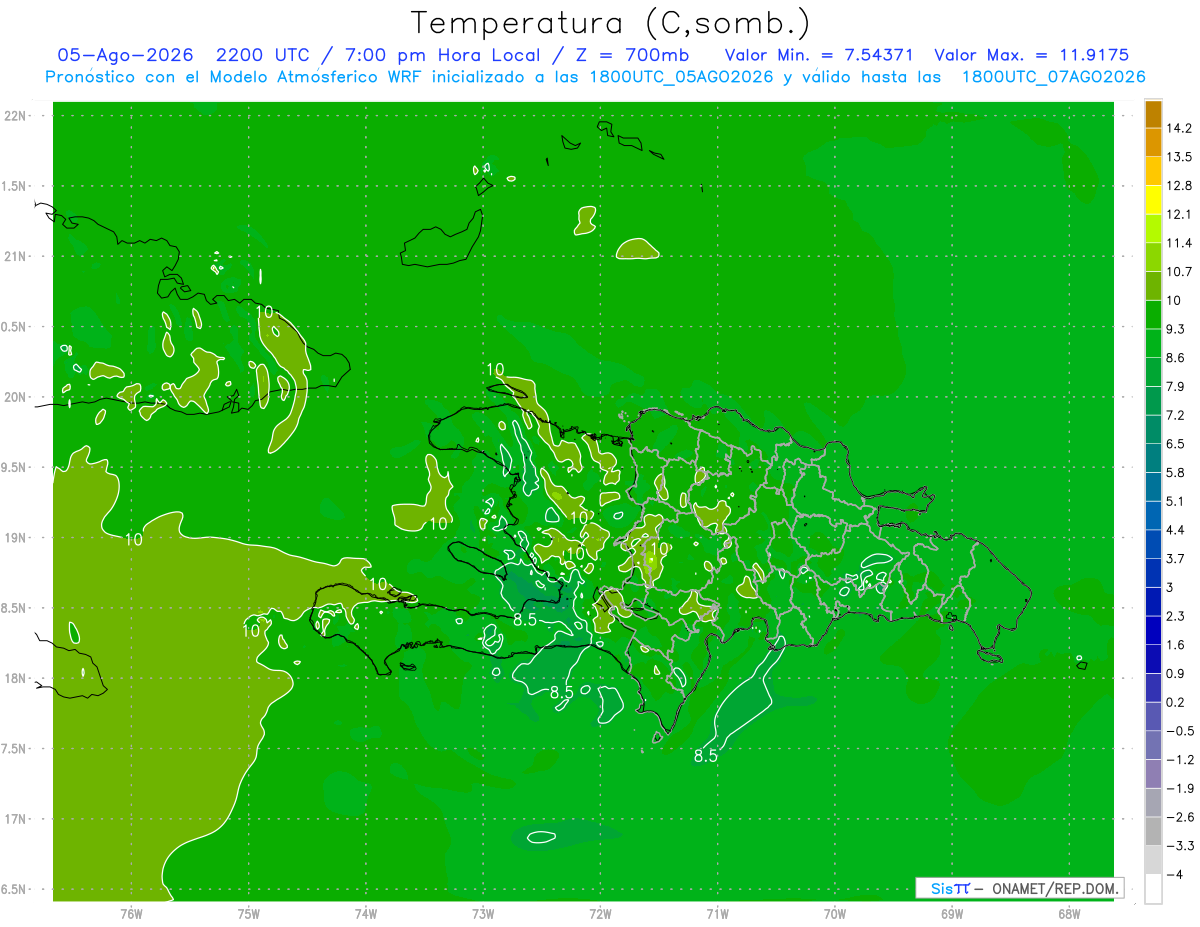Click the white legend swatch below -4
Screen dimensions: 1200x927
tap(1153, 889)
